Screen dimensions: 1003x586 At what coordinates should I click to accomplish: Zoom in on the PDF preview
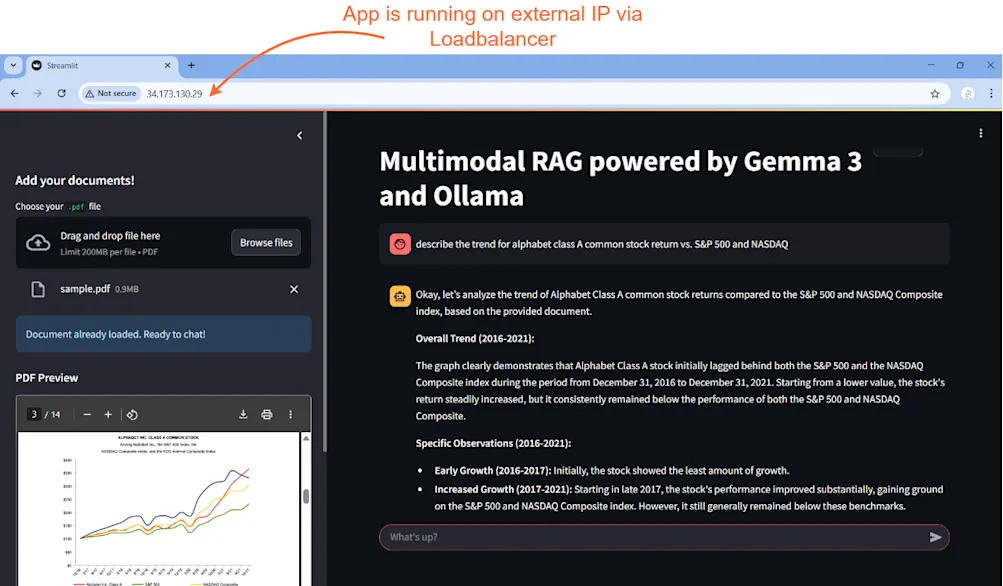pyautogui.click(x=108, y=413)
